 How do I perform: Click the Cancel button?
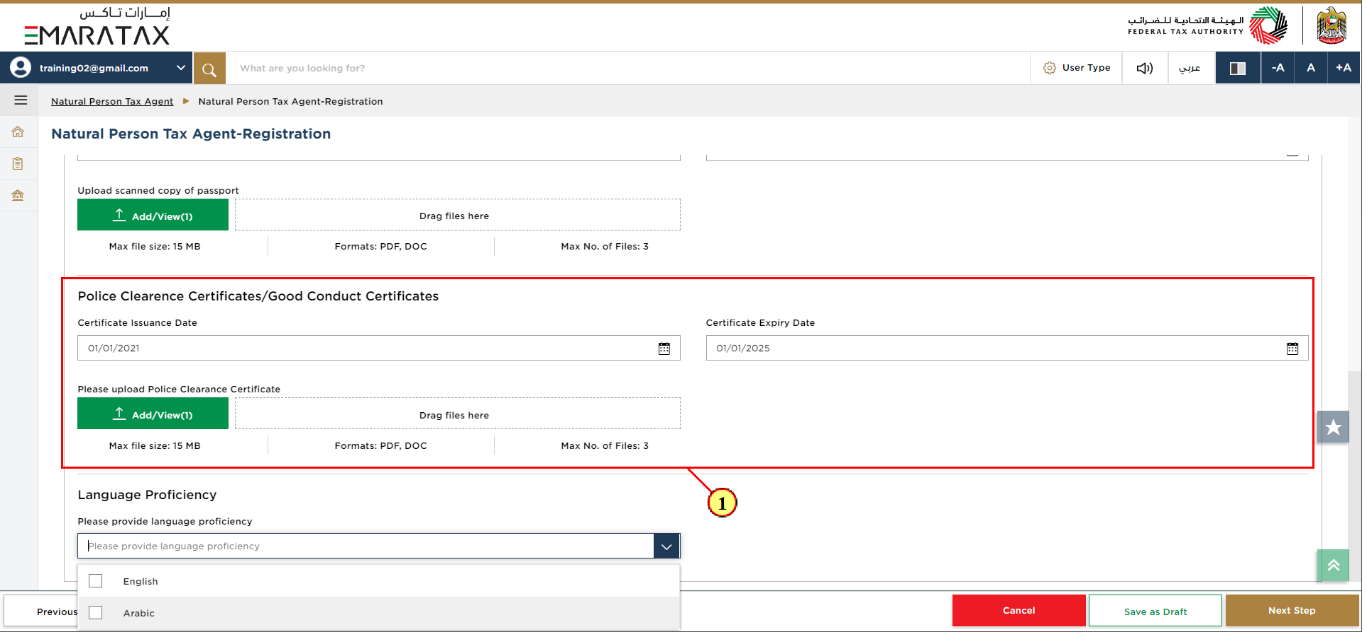click(1019, 611)
